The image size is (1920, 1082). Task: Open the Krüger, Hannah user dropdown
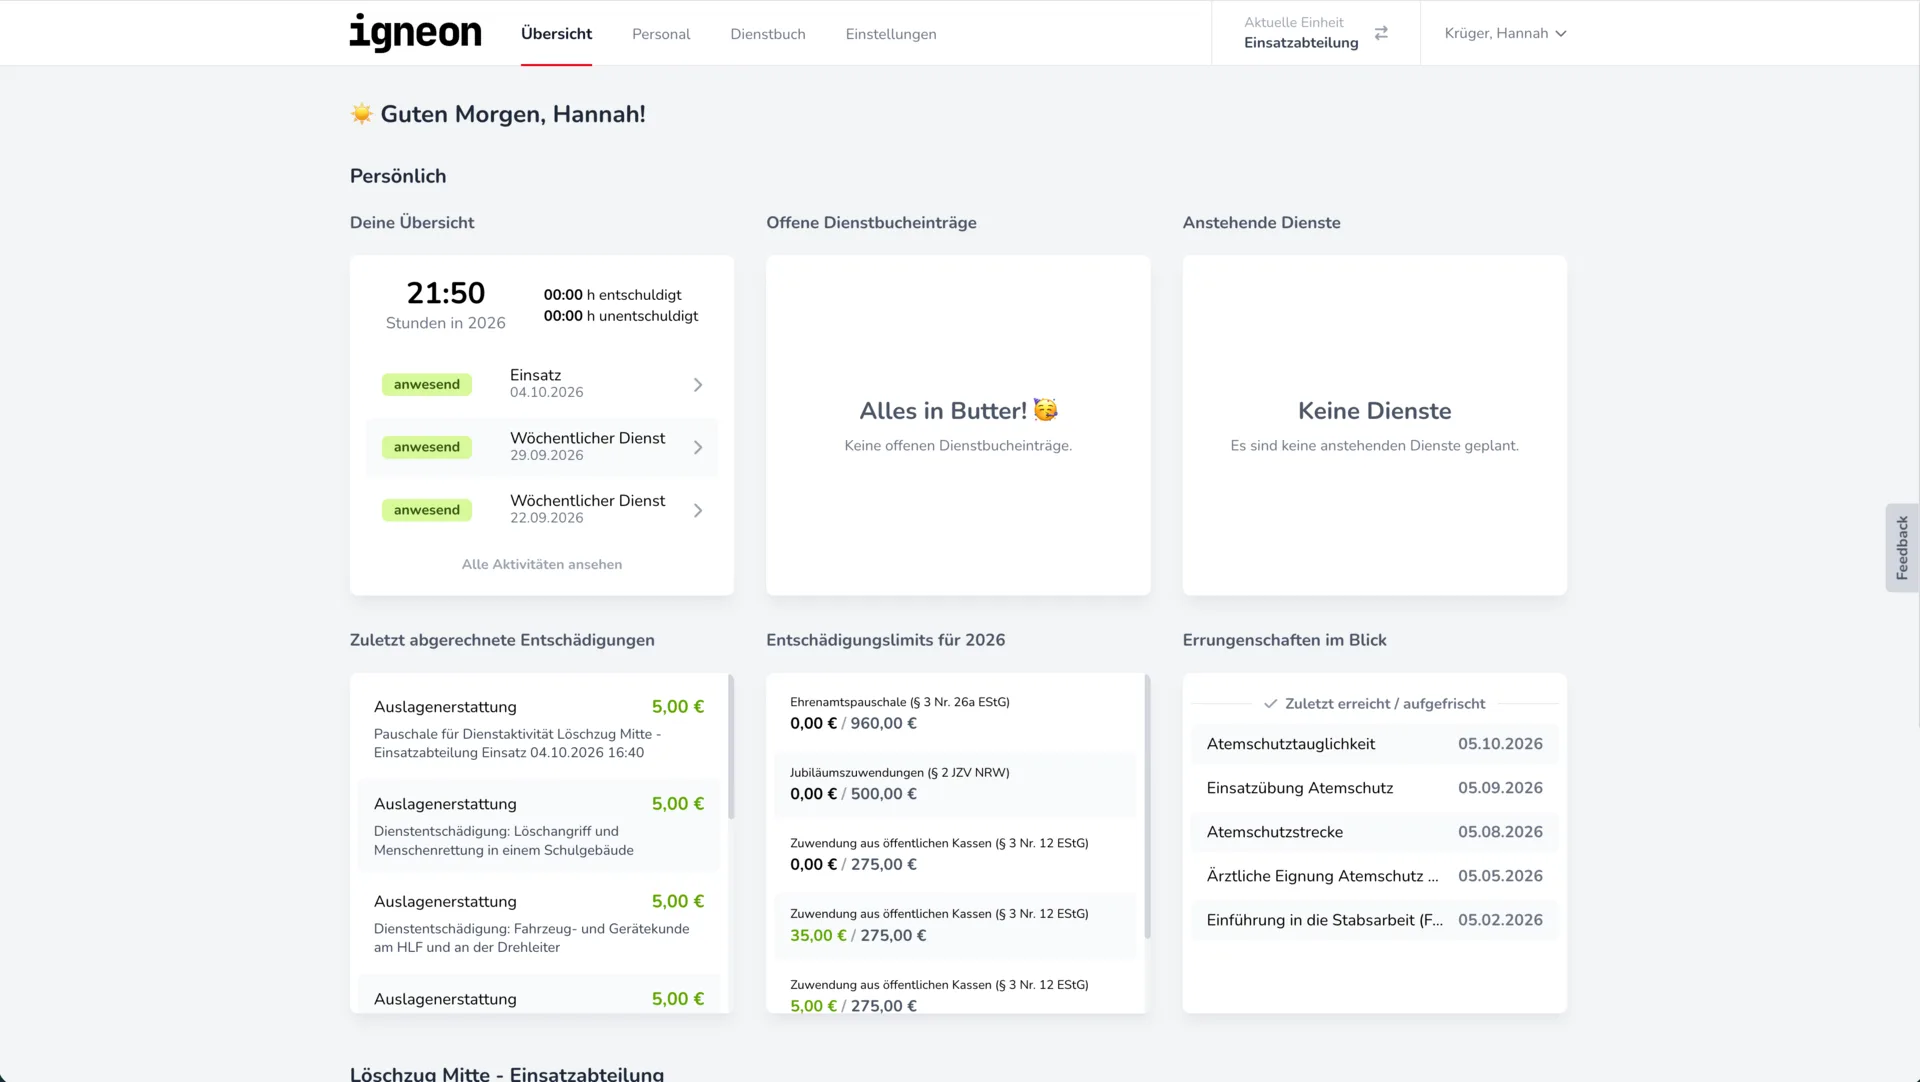point(1505,33)
